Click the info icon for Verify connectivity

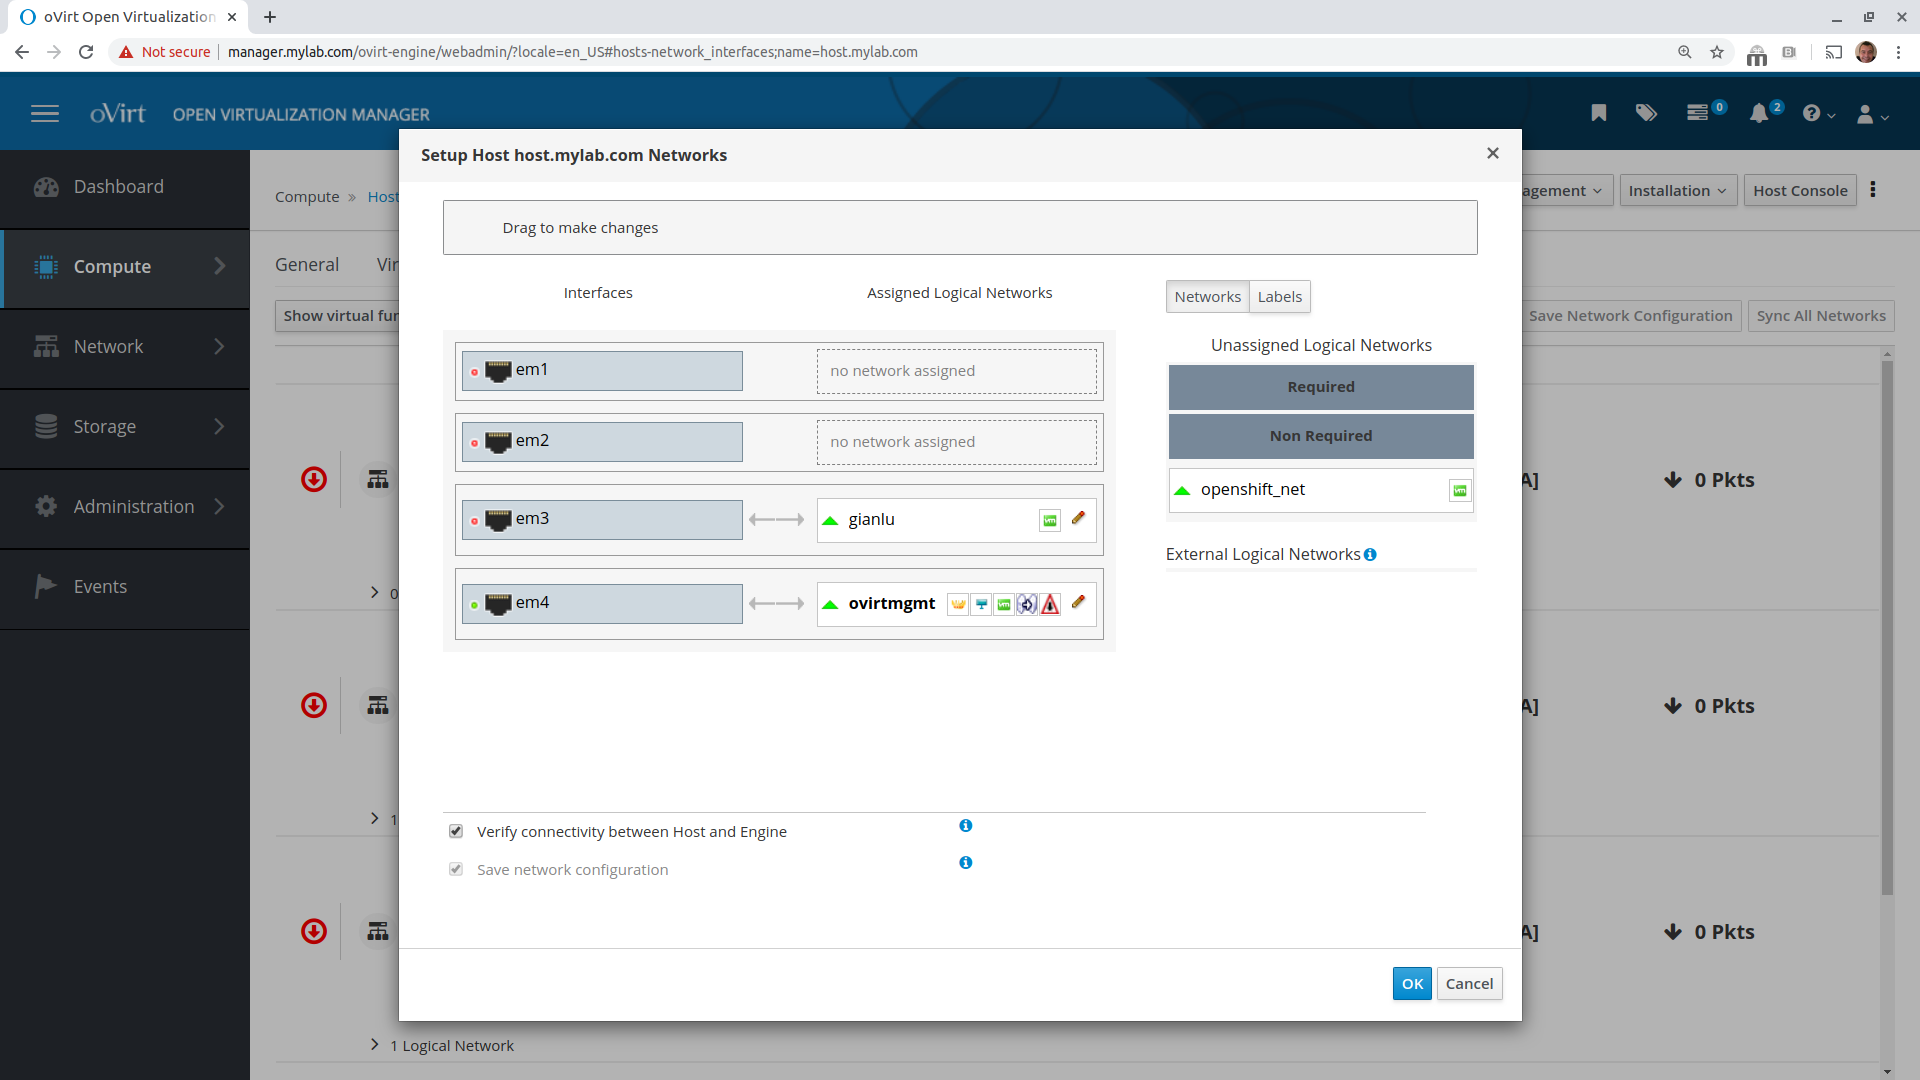[966, 825]
